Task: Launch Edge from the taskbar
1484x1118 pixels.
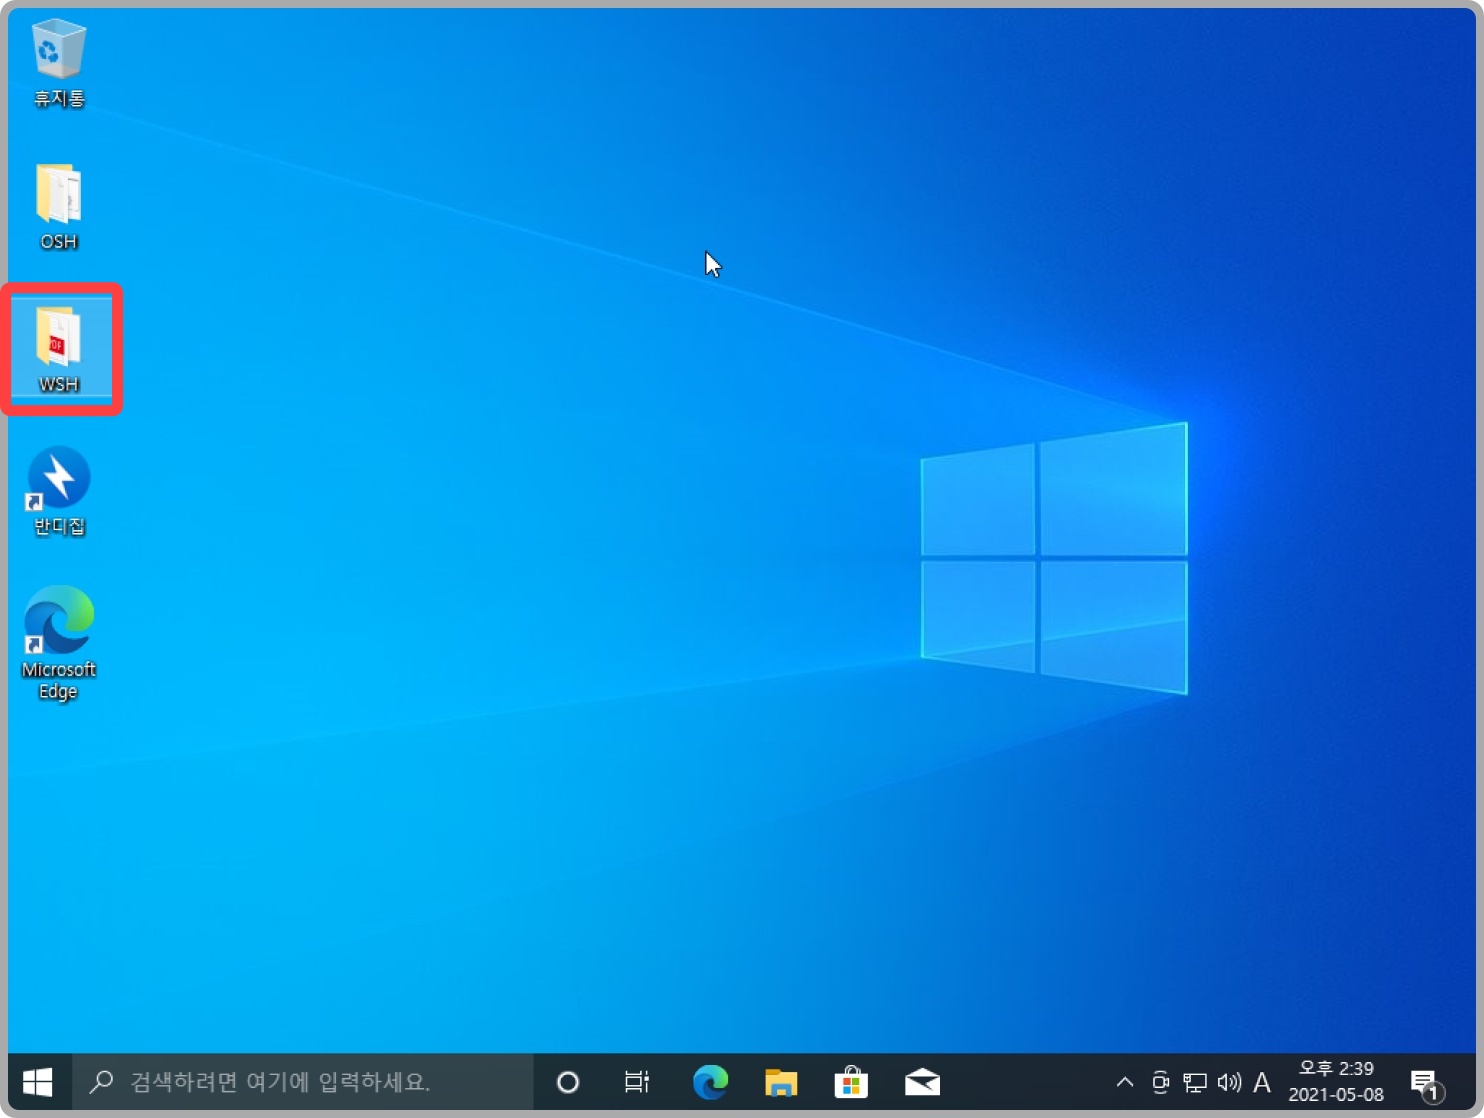Action: click(710, 1082)
